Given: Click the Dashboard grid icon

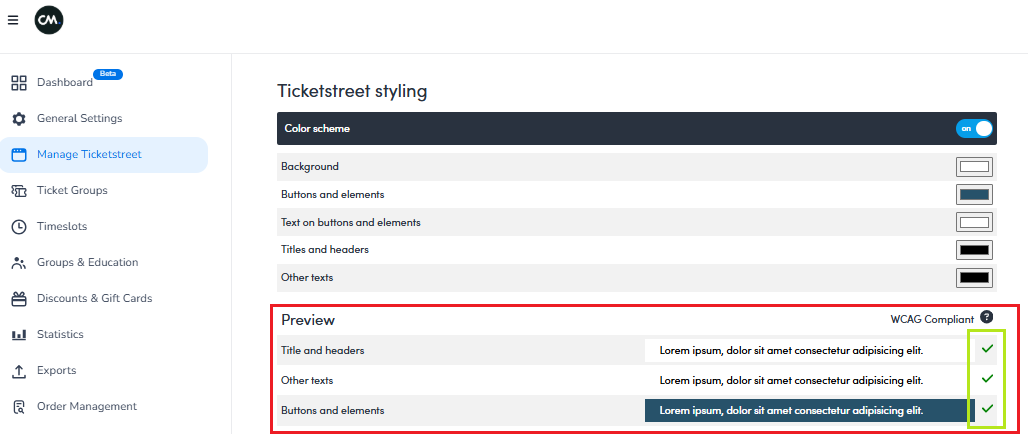Looking at the screenshot, I should tap(18, 82).
